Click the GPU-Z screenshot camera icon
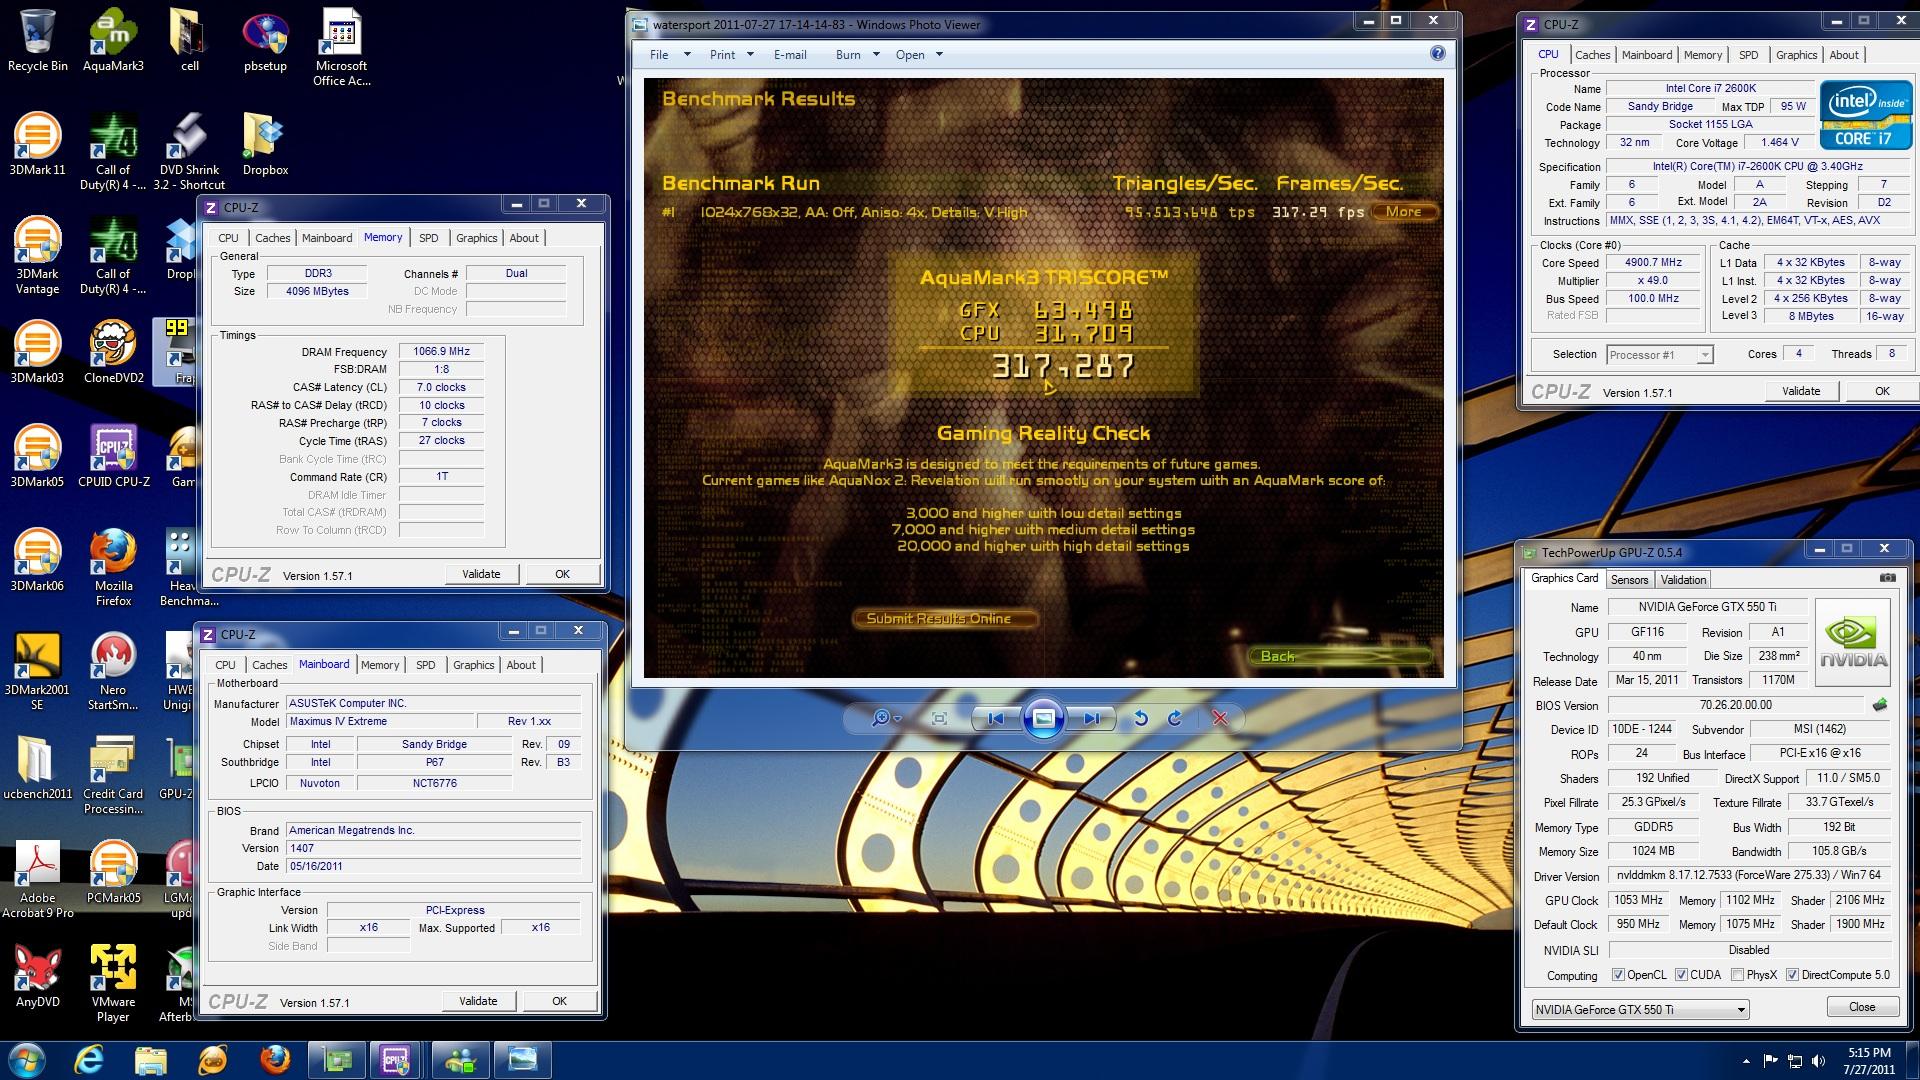The image size is (1920, 1080). coord(1887,578)
